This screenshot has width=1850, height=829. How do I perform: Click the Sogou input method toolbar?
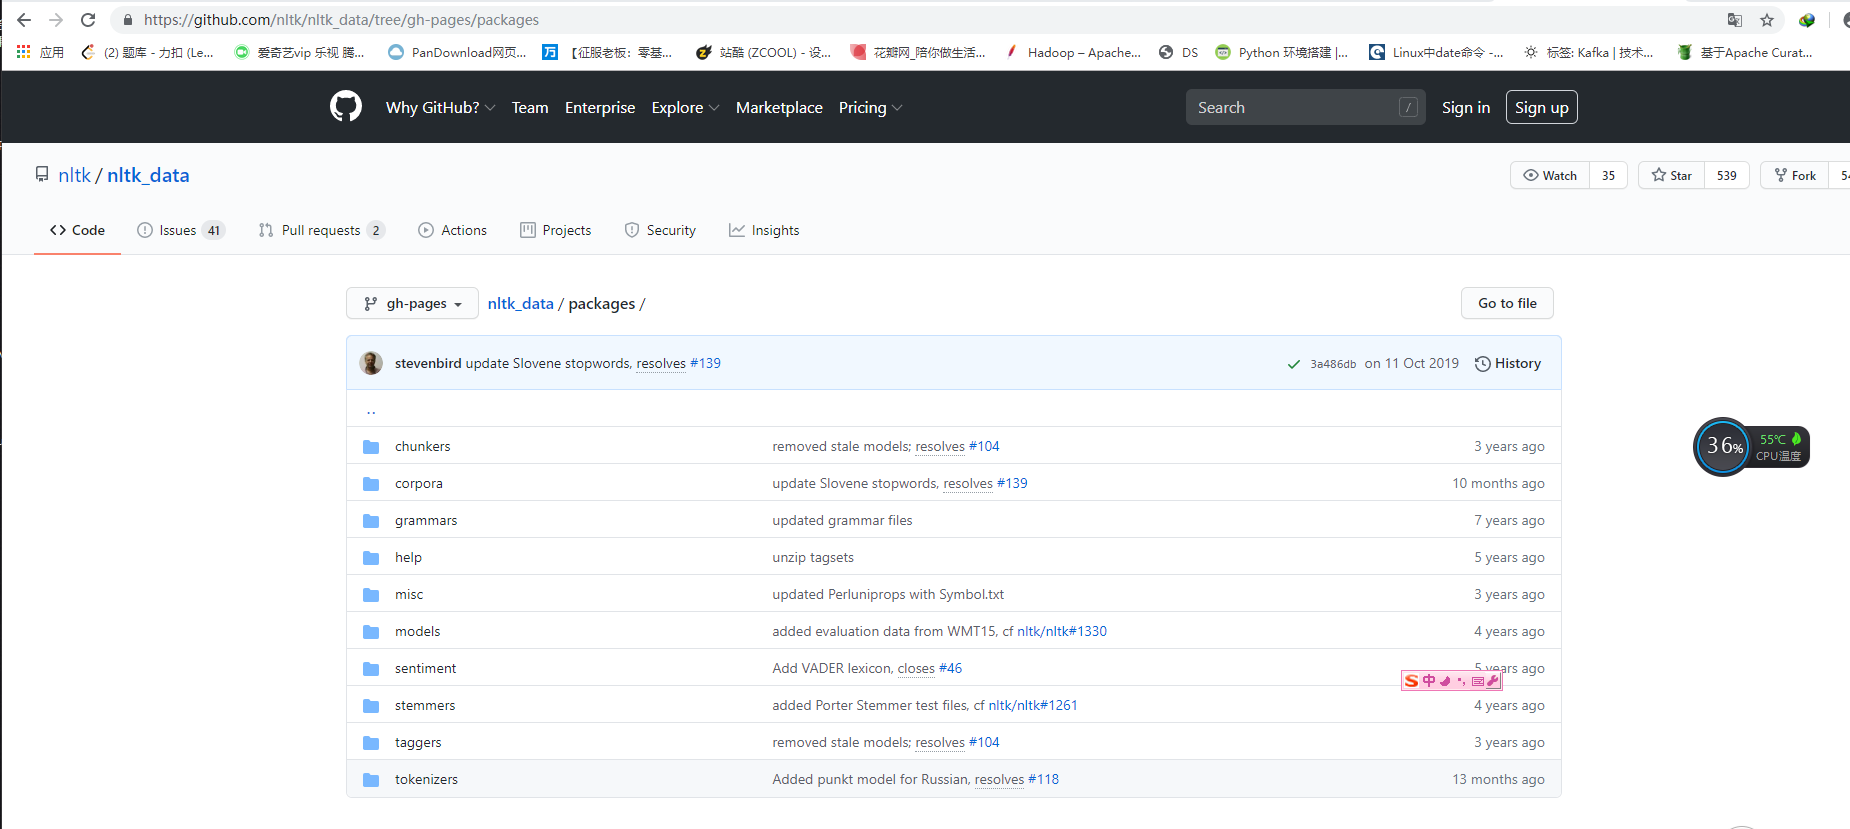pos(1452,681)
